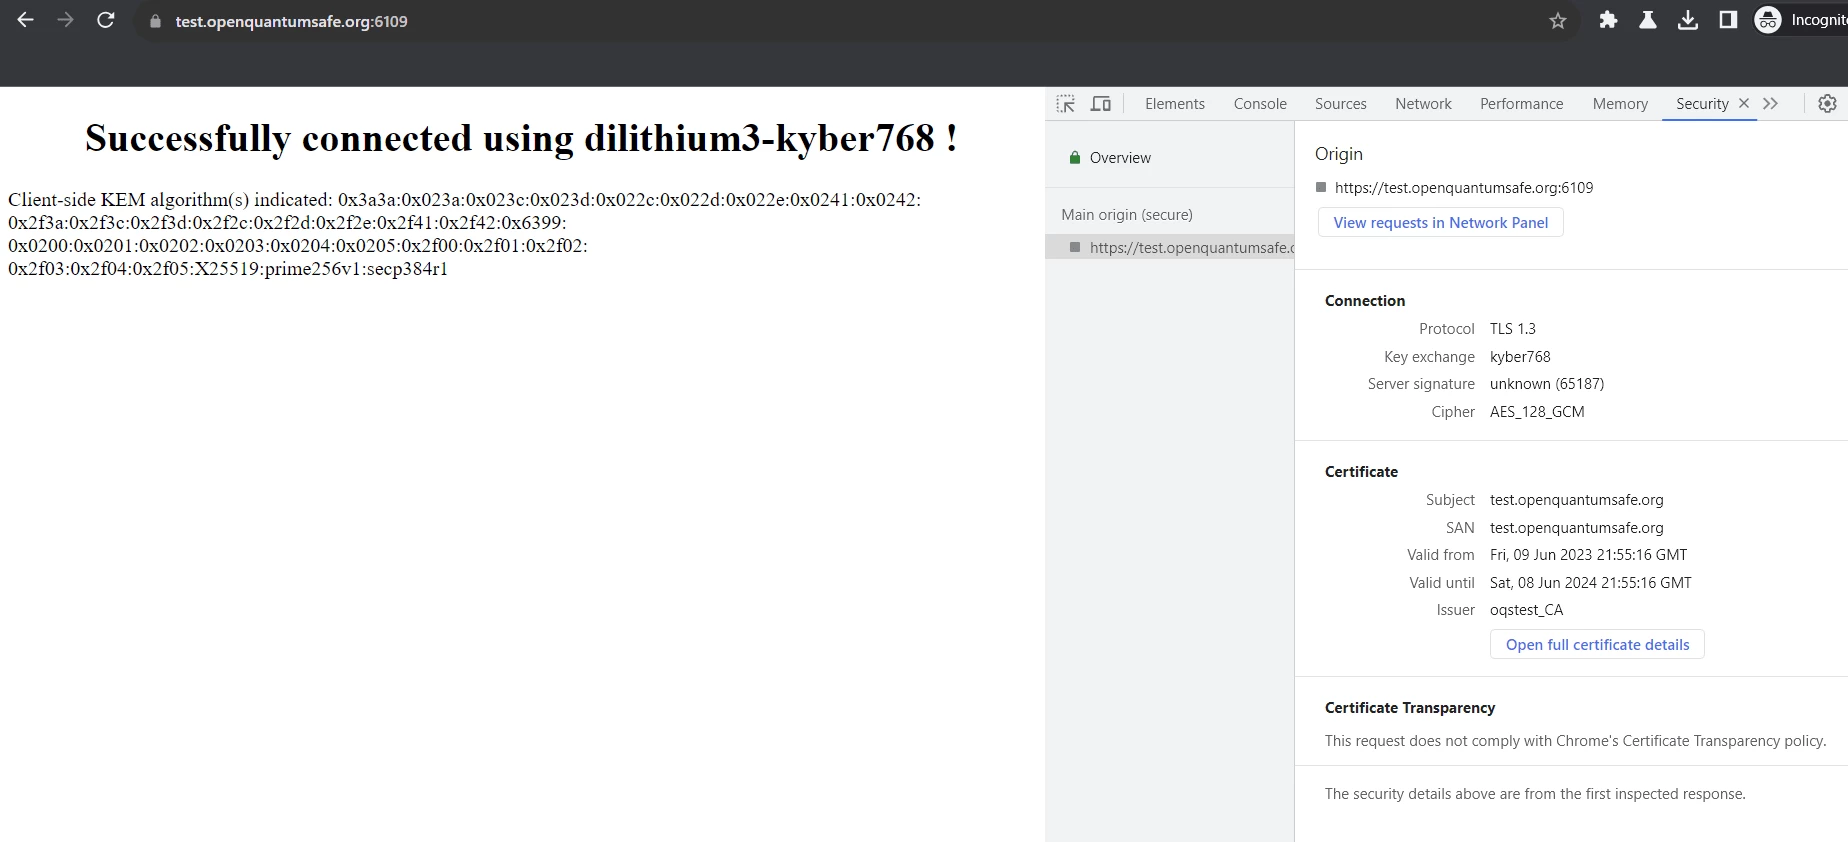This screenshot has width=1848, height=842.
Task: Click the Cipher value AES_128_GCM
Action: click(1537, 412)
